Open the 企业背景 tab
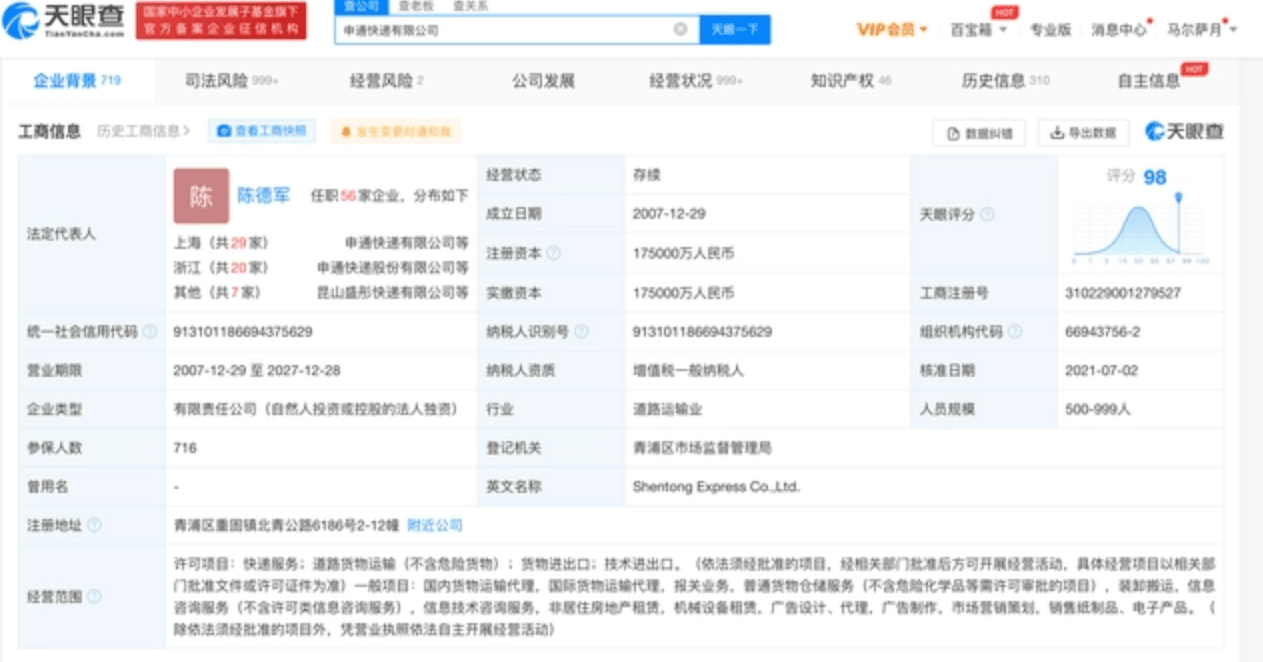 [x=77, y=81]
